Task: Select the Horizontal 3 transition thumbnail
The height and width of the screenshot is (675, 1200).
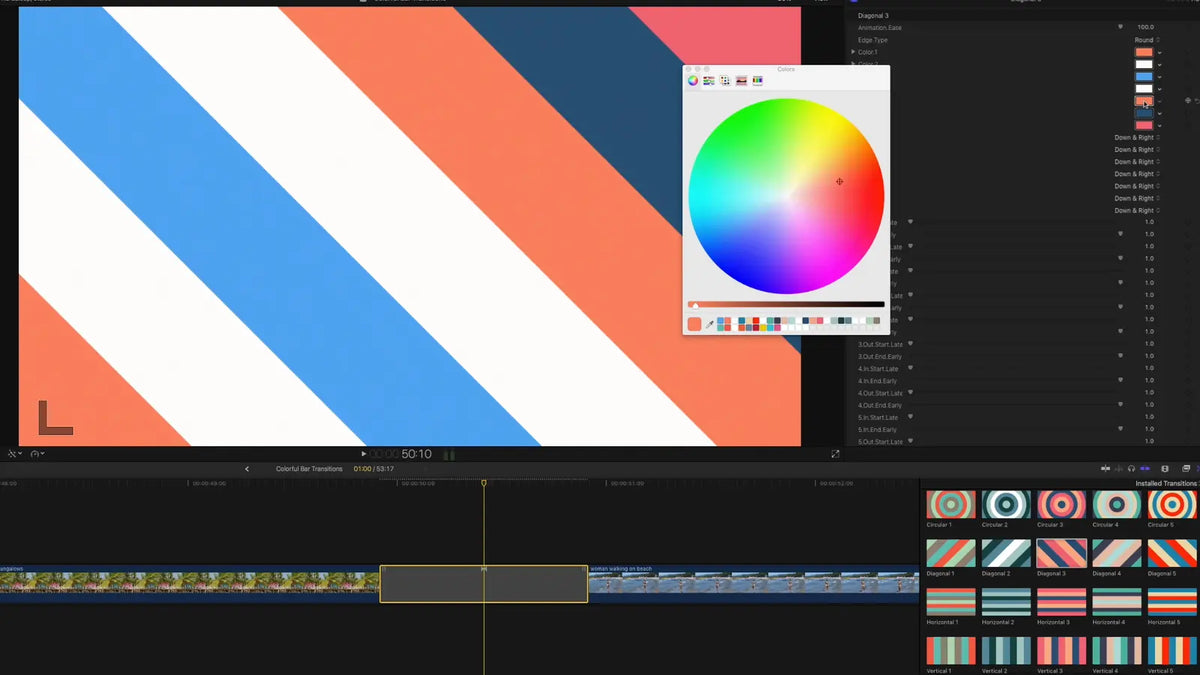Action: coord(1062,601)
